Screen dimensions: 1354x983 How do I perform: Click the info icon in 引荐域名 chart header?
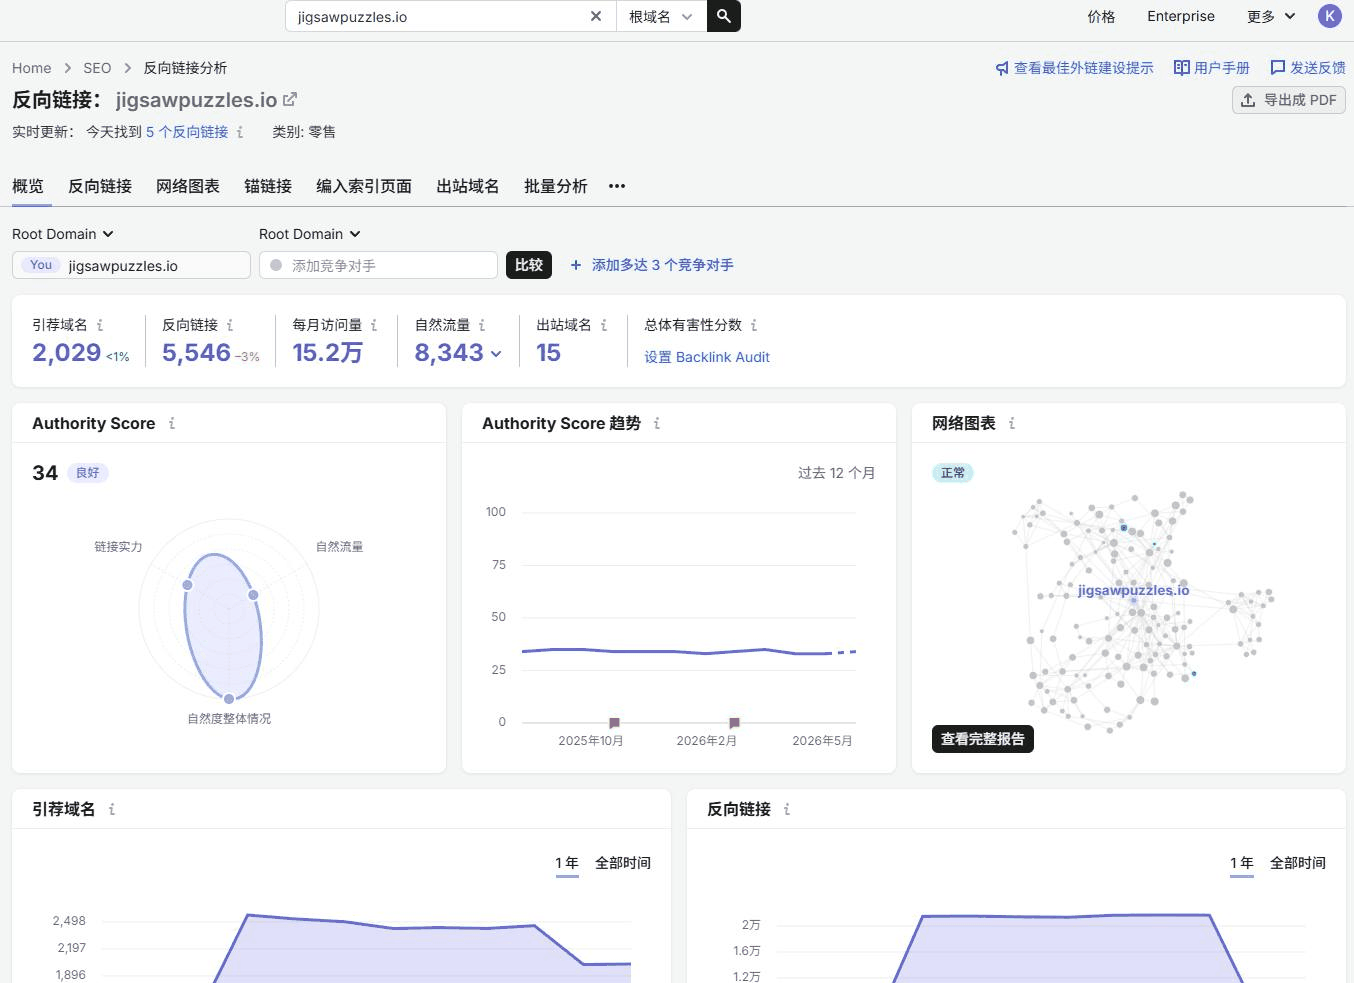click(x=112, y=809)
